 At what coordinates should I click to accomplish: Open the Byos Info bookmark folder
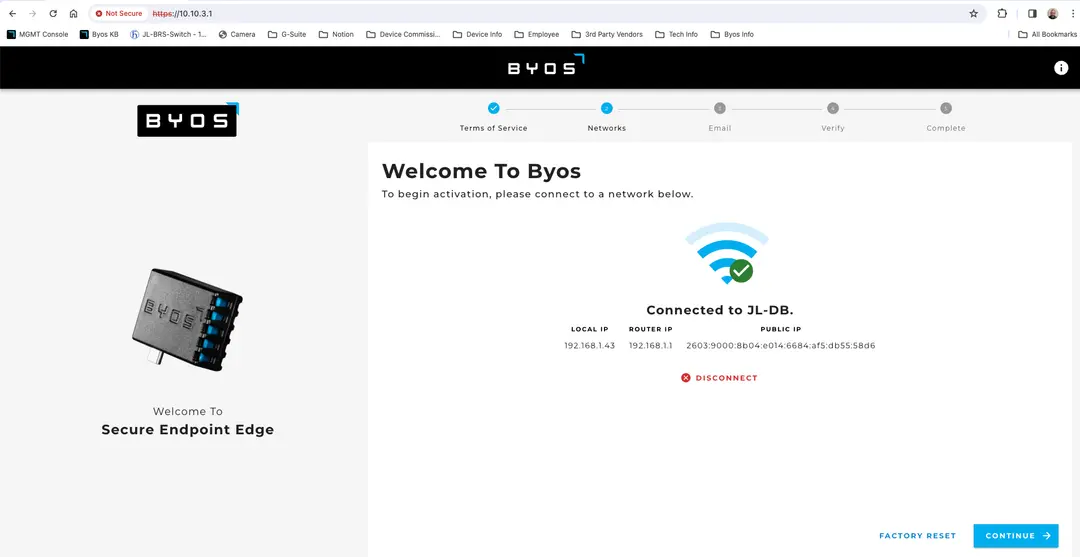pyautogui.click(x=732, y=34)
